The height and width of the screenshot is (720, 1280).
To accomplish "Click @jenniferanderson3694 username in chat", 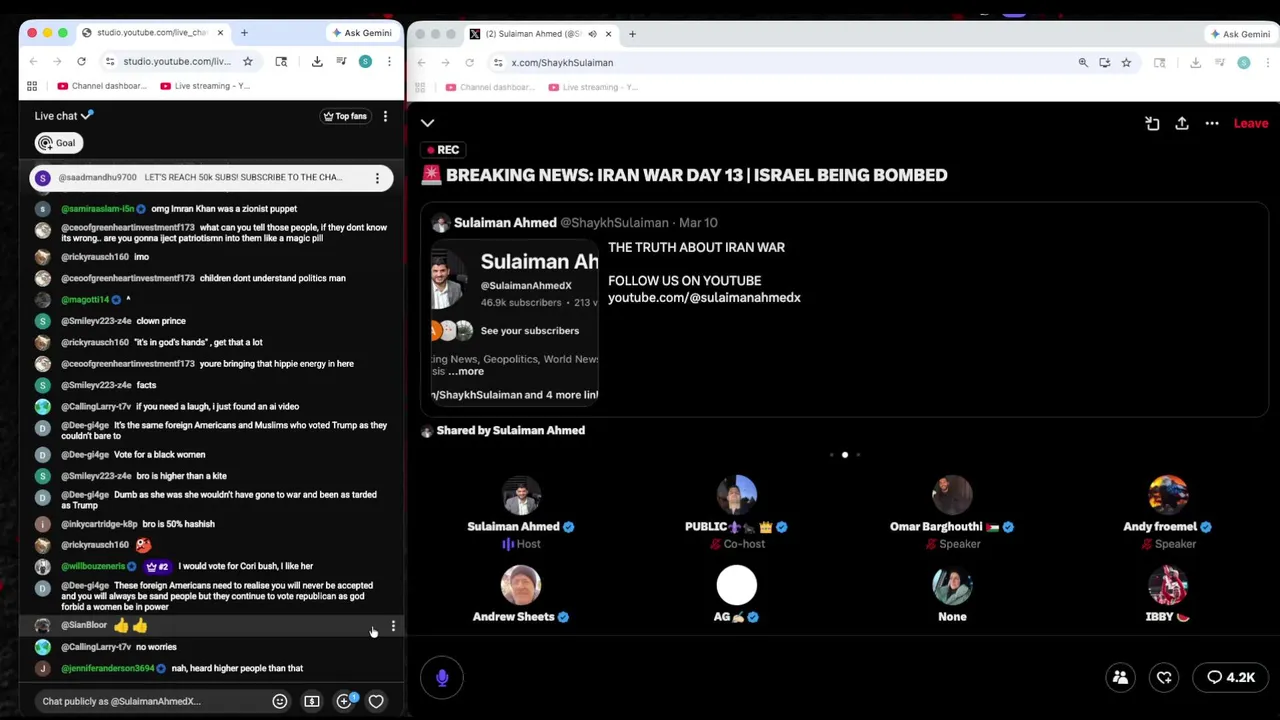I will pyautogui.click(x=108, y=668).
